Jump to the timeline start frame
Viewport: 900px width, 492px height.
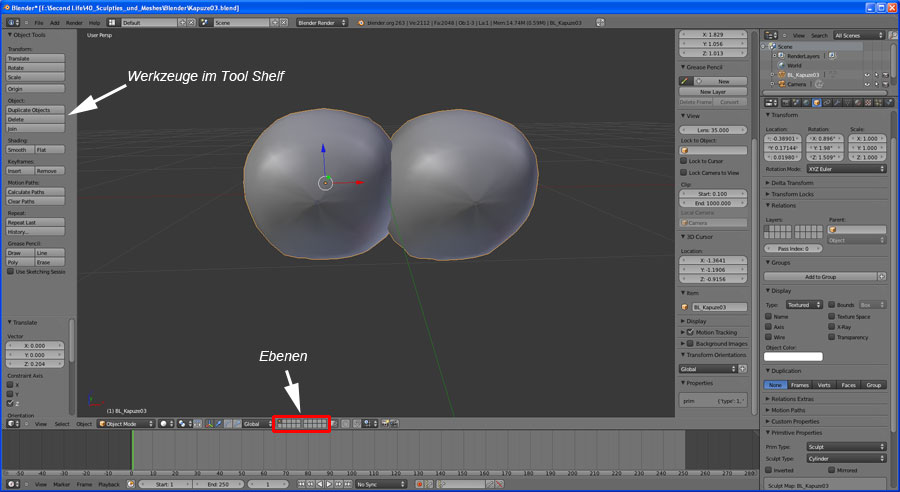[300, 484]
